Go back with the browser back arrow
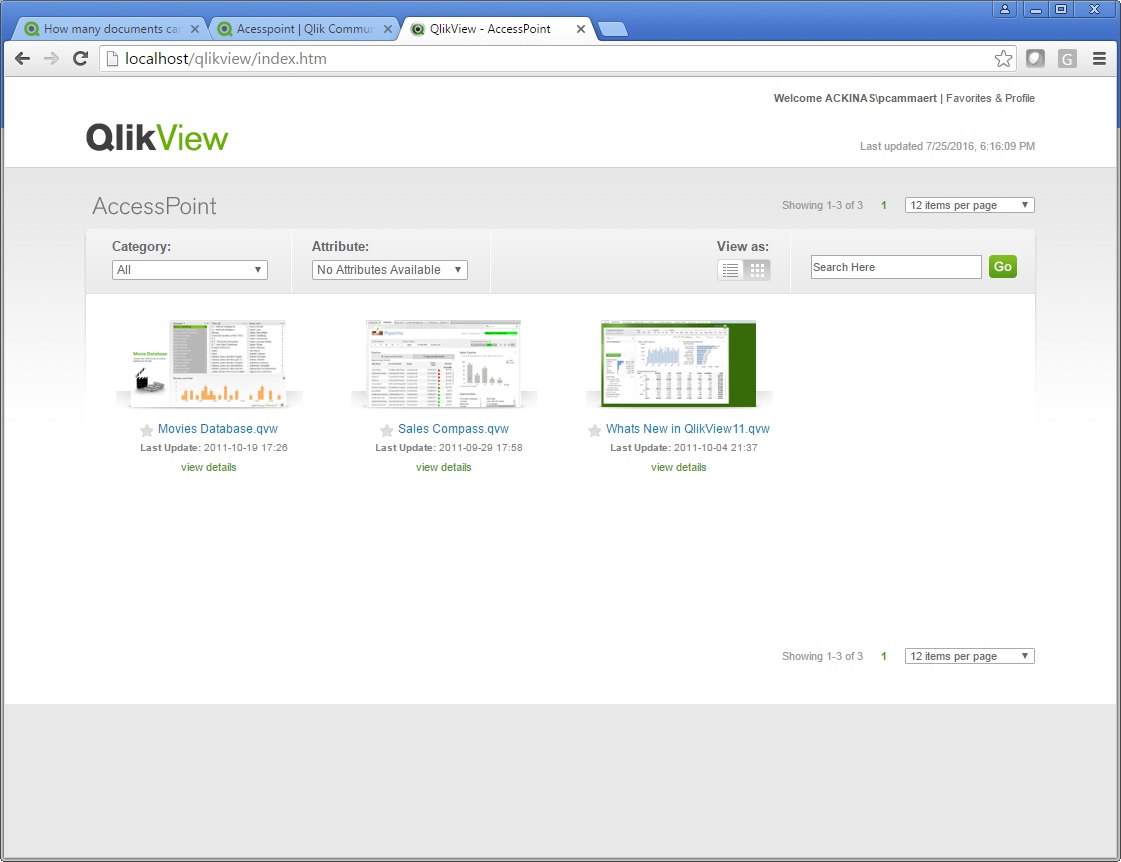Viewport: 1121px width, 862px height. coord(22,59)
